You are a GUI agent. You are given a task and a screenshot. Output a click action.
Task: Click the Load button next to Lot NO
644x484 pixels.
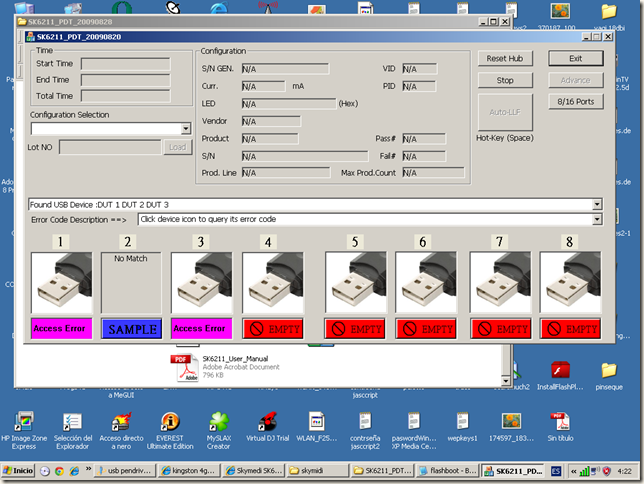click(x=178, y=147)
